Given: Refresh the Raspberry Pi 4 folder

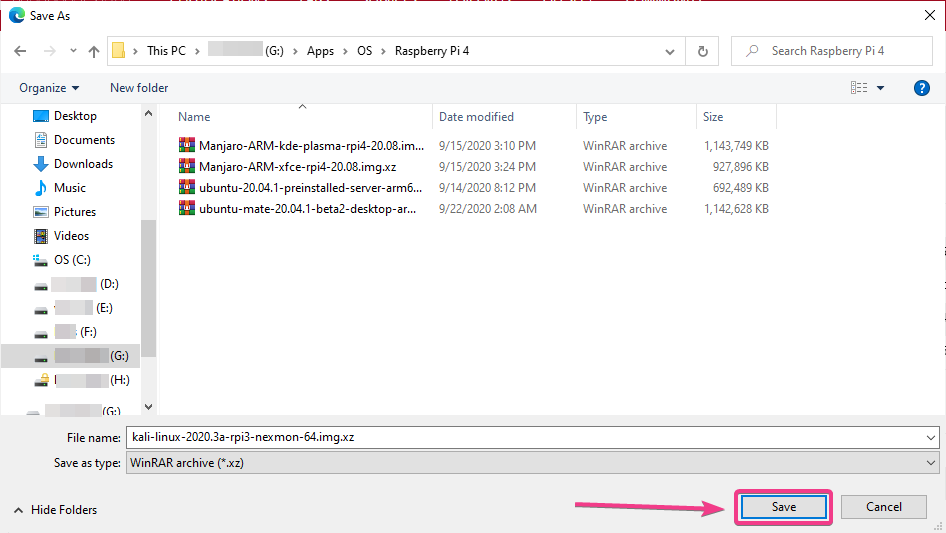Looking at the screenshot, I should pos(702,51).
